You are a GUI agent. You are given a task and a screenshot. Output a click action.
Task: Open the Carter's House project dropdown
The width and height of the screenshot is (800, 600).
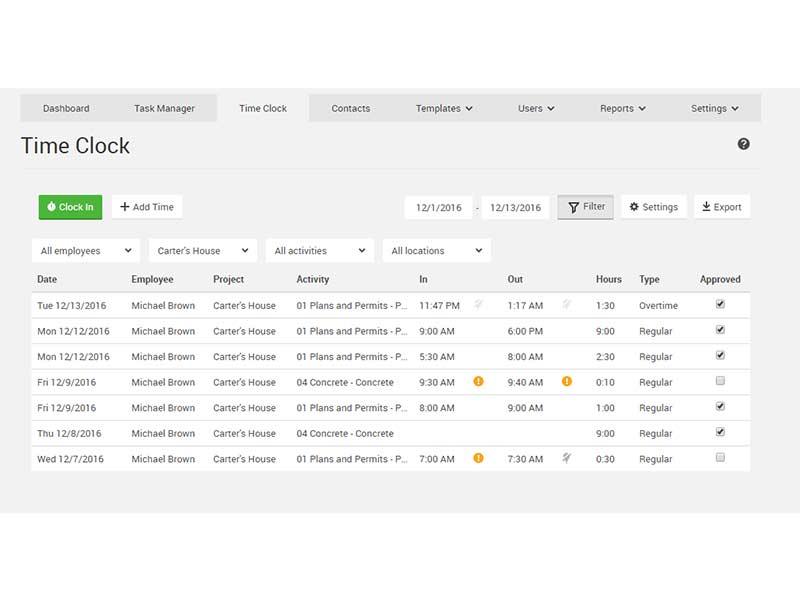coord(203,251)
